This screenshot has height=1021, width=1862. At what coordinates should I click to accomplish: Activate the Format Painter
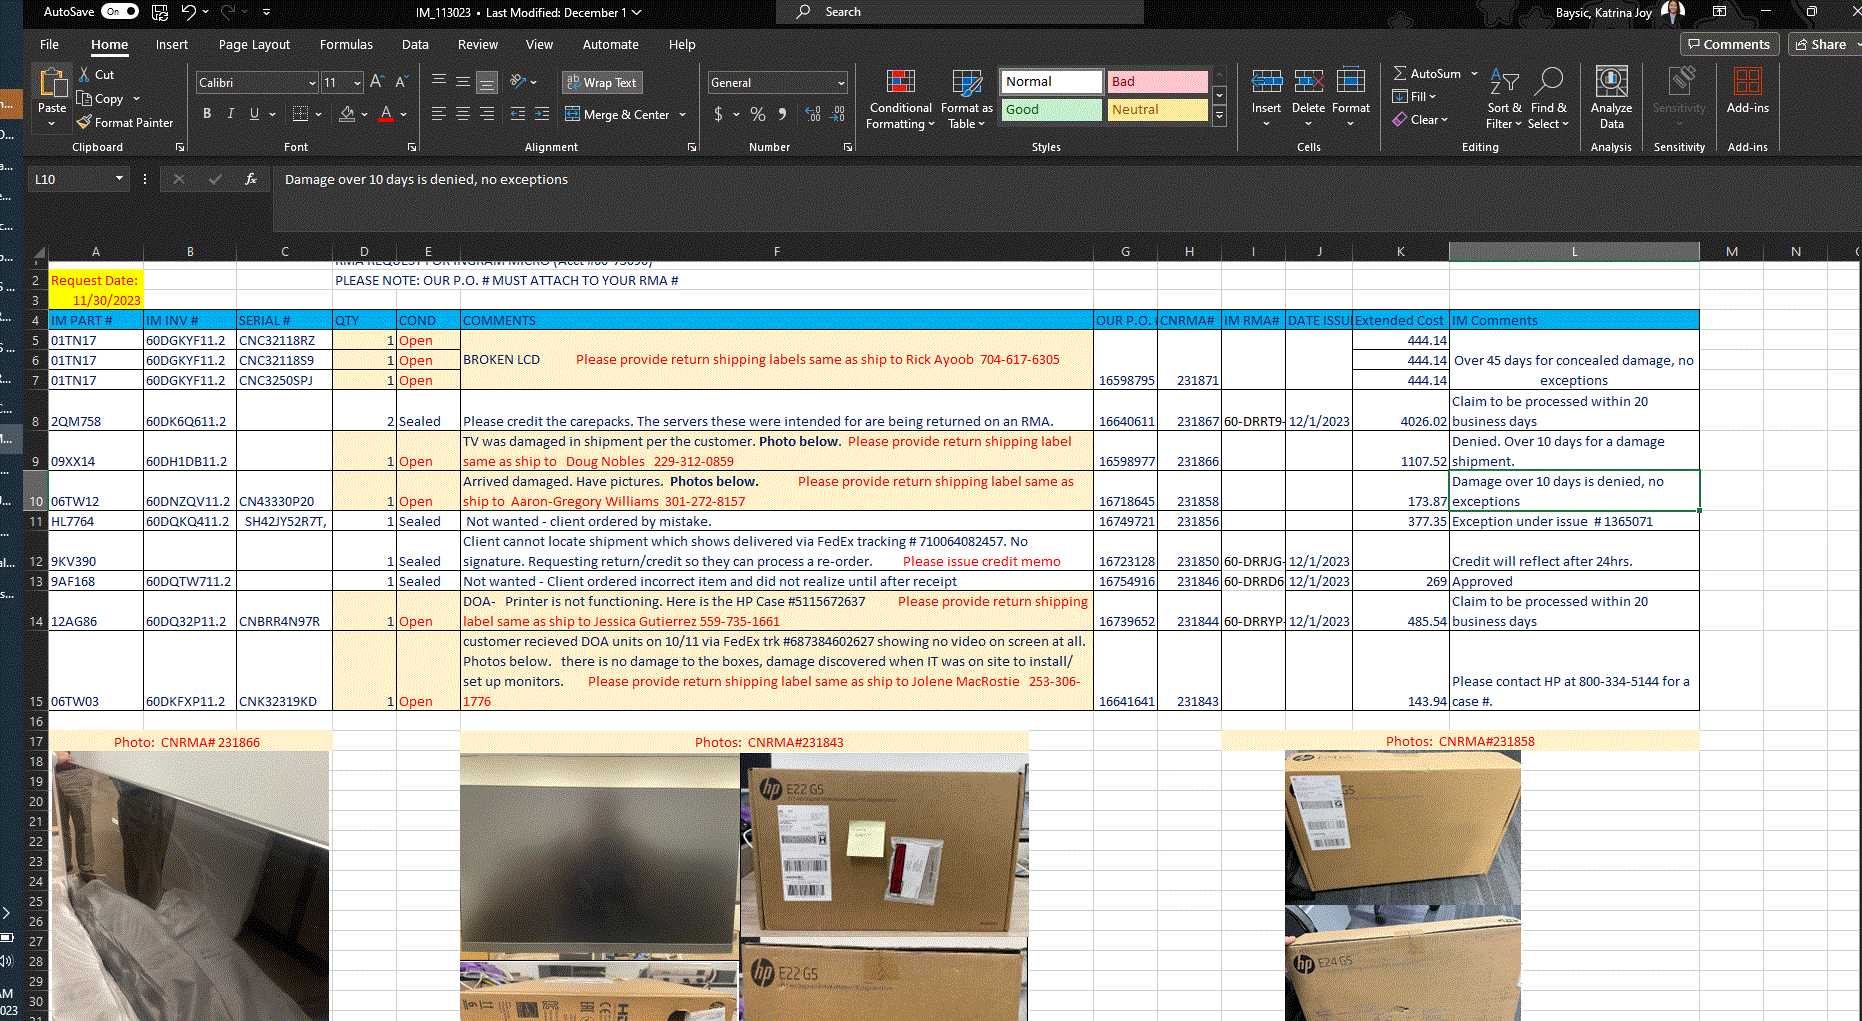tap(125, 123)
